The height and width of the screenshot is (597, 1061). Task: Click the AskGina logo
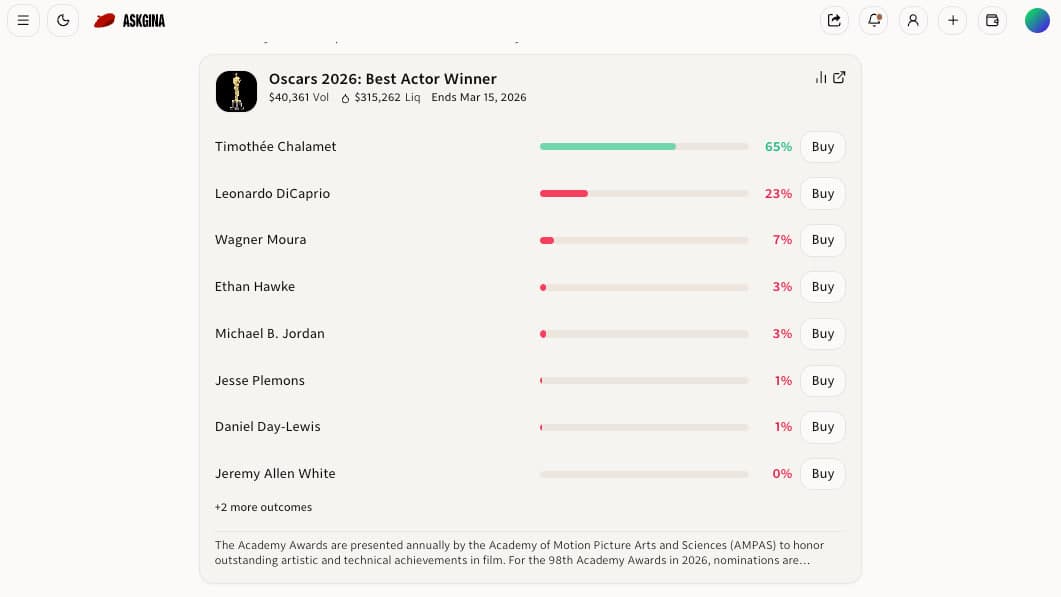[130, 20]
